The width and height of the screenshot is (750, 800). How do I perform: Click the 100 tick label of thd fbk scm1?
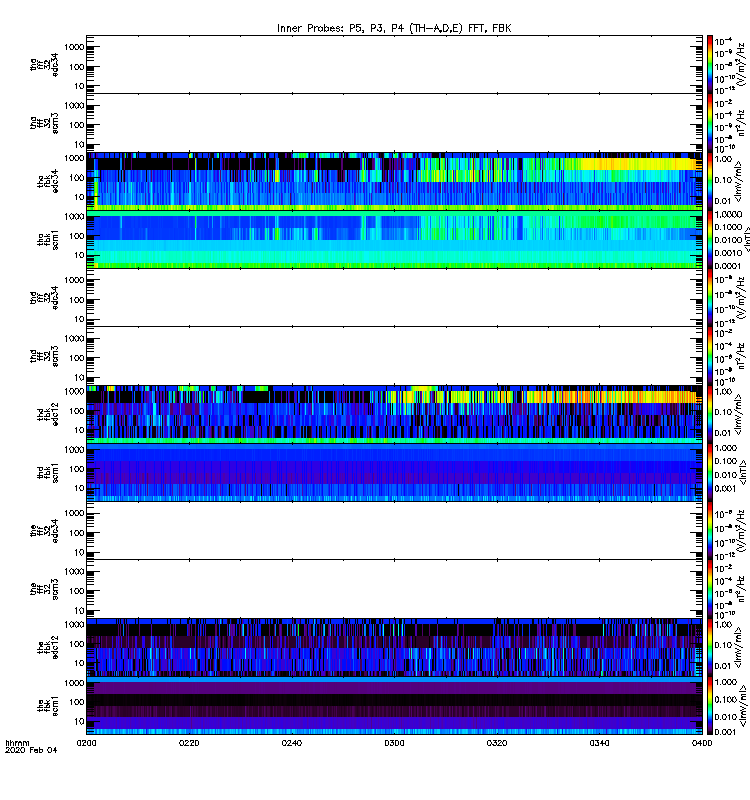click(x=77, y=469)
